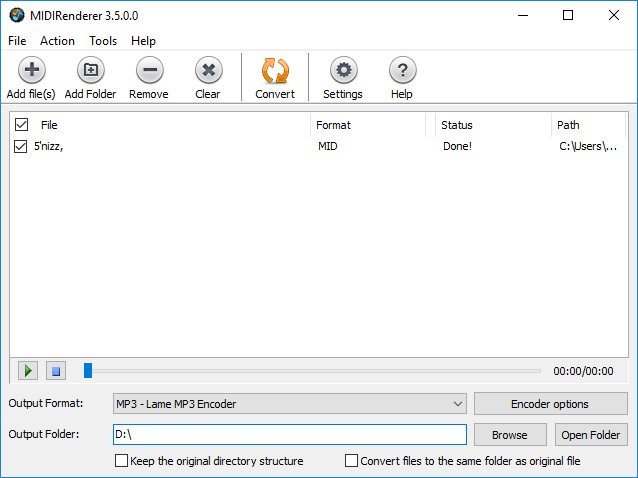This screenshot has width=638, height=478.
Task: Click the Add file(s) plus icon
Action: click(30, 71)
